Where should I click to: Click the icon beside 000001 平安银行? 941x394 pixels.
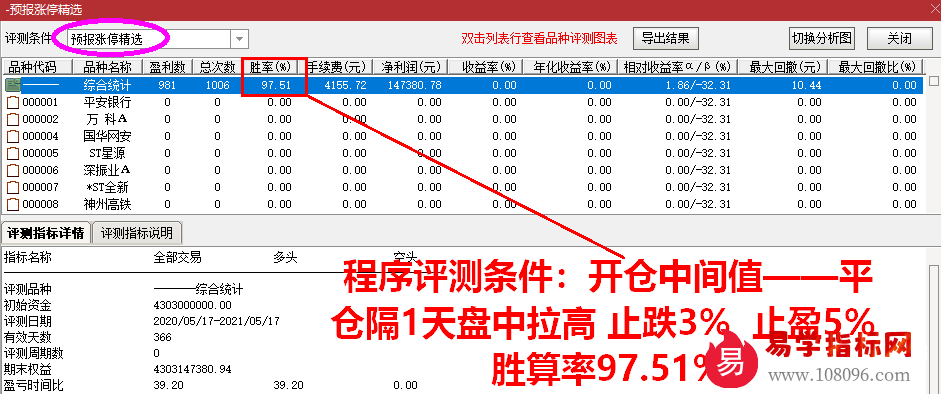pos(12,103)
